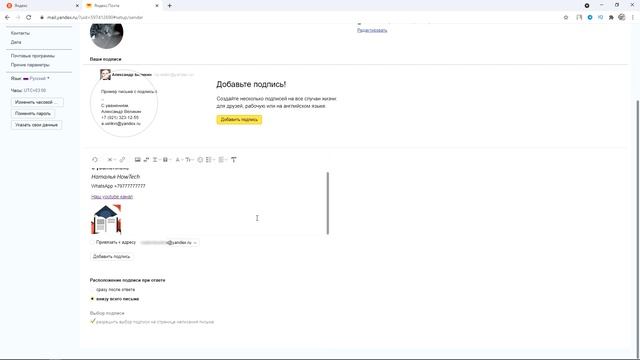Image resolution: width=640 pixels, height=360 pixels.
Task: Click the yellow Добавить подпись button
Action: [x=239, y=120]
